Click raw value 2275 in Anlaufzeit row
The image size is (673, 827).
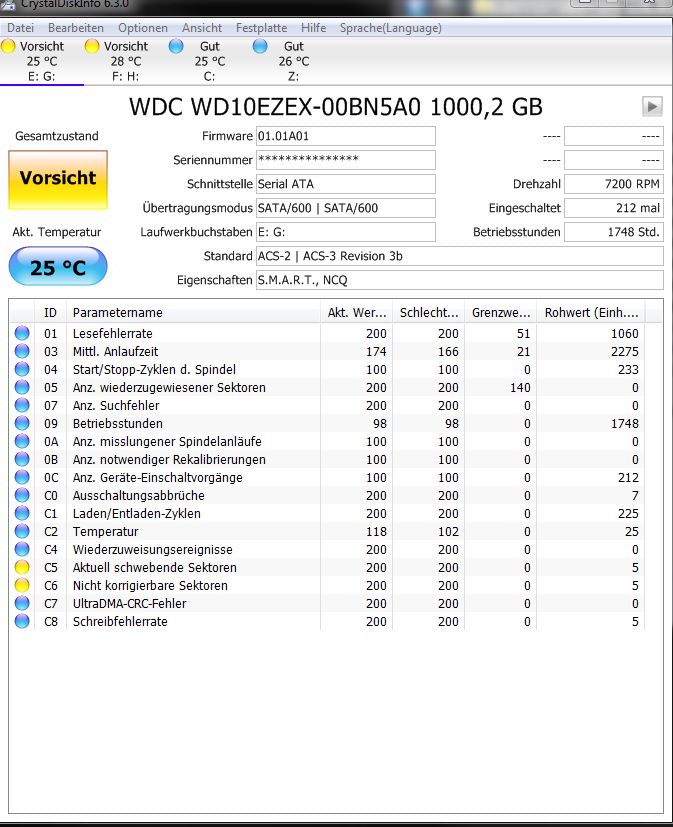coord(624,351)
